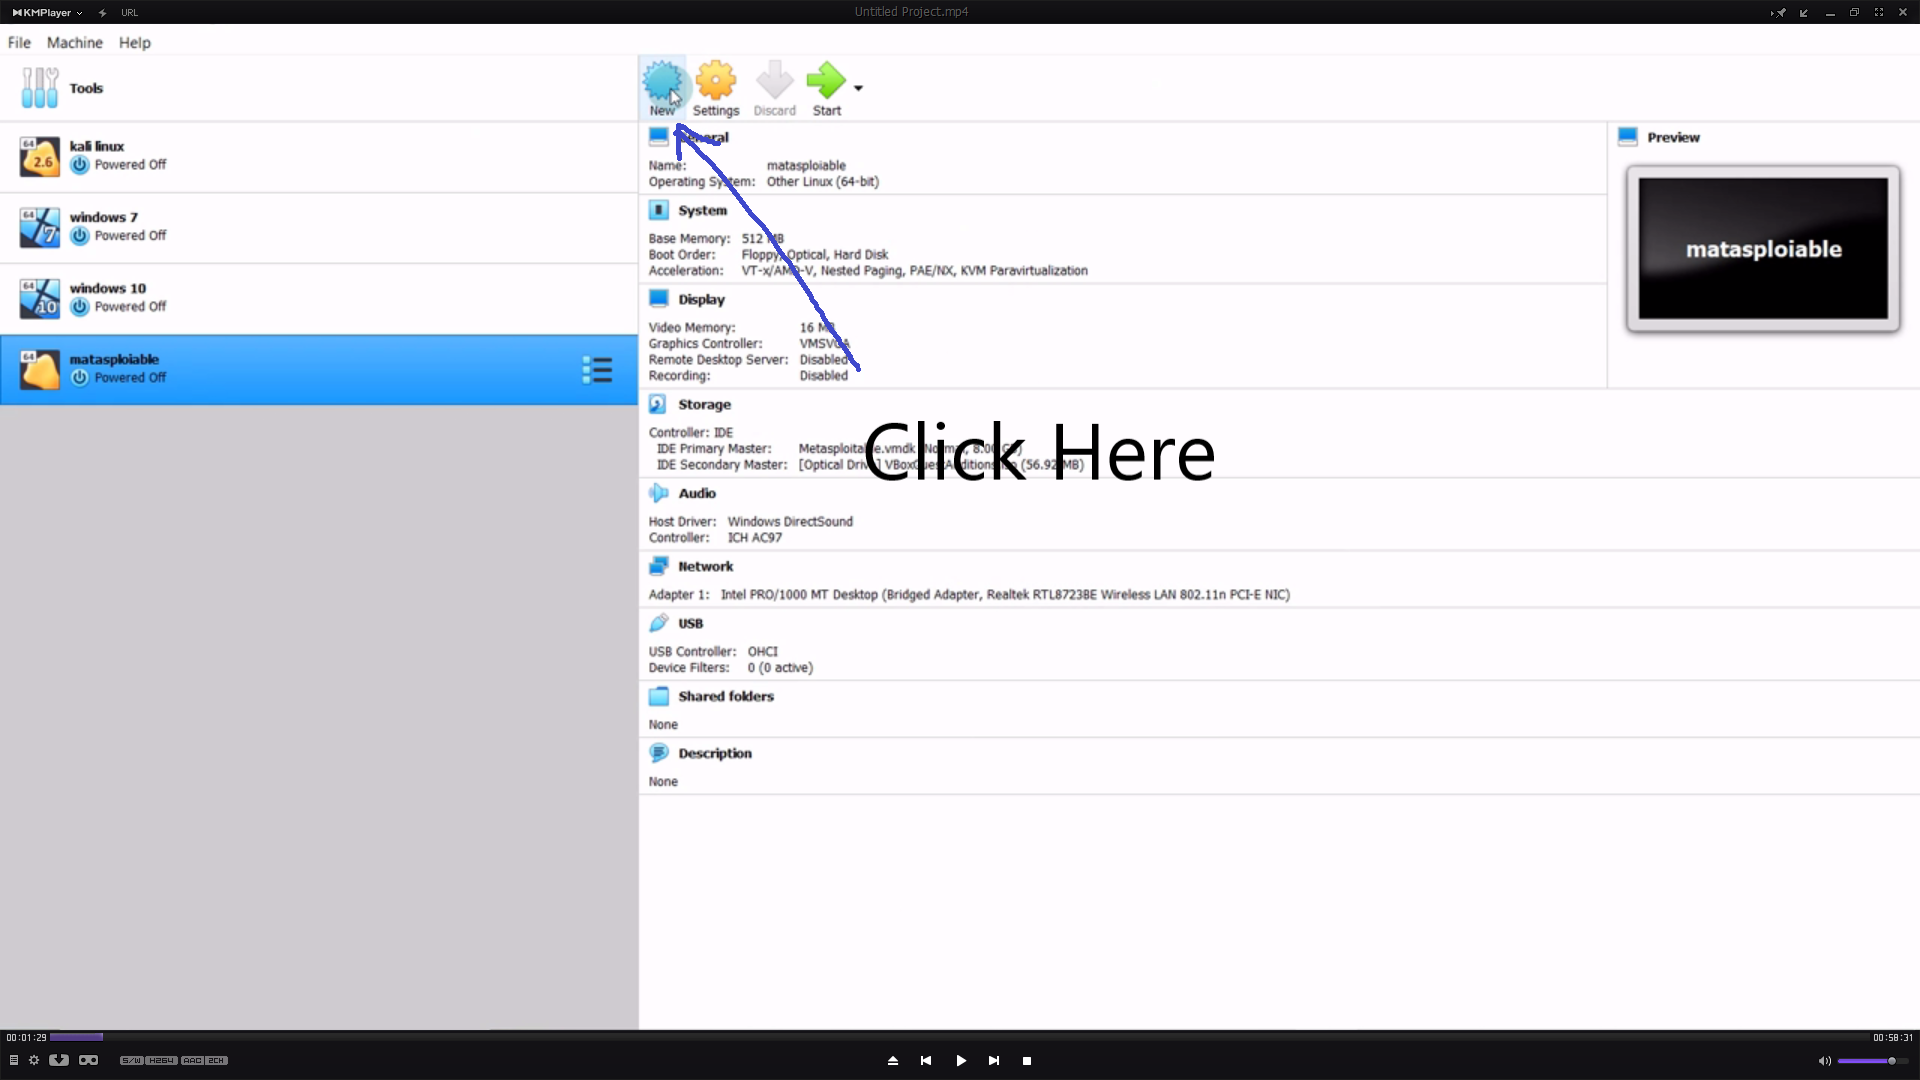The width and height of the screenshot is (1920, 1080).
Task: Click the green Start arrow icon
Action: (825, 81)
